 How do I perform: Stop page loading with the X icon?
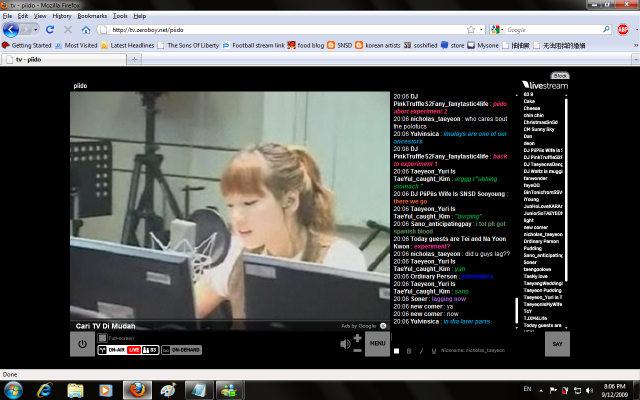pyautogui.click(x=69, y=30)
